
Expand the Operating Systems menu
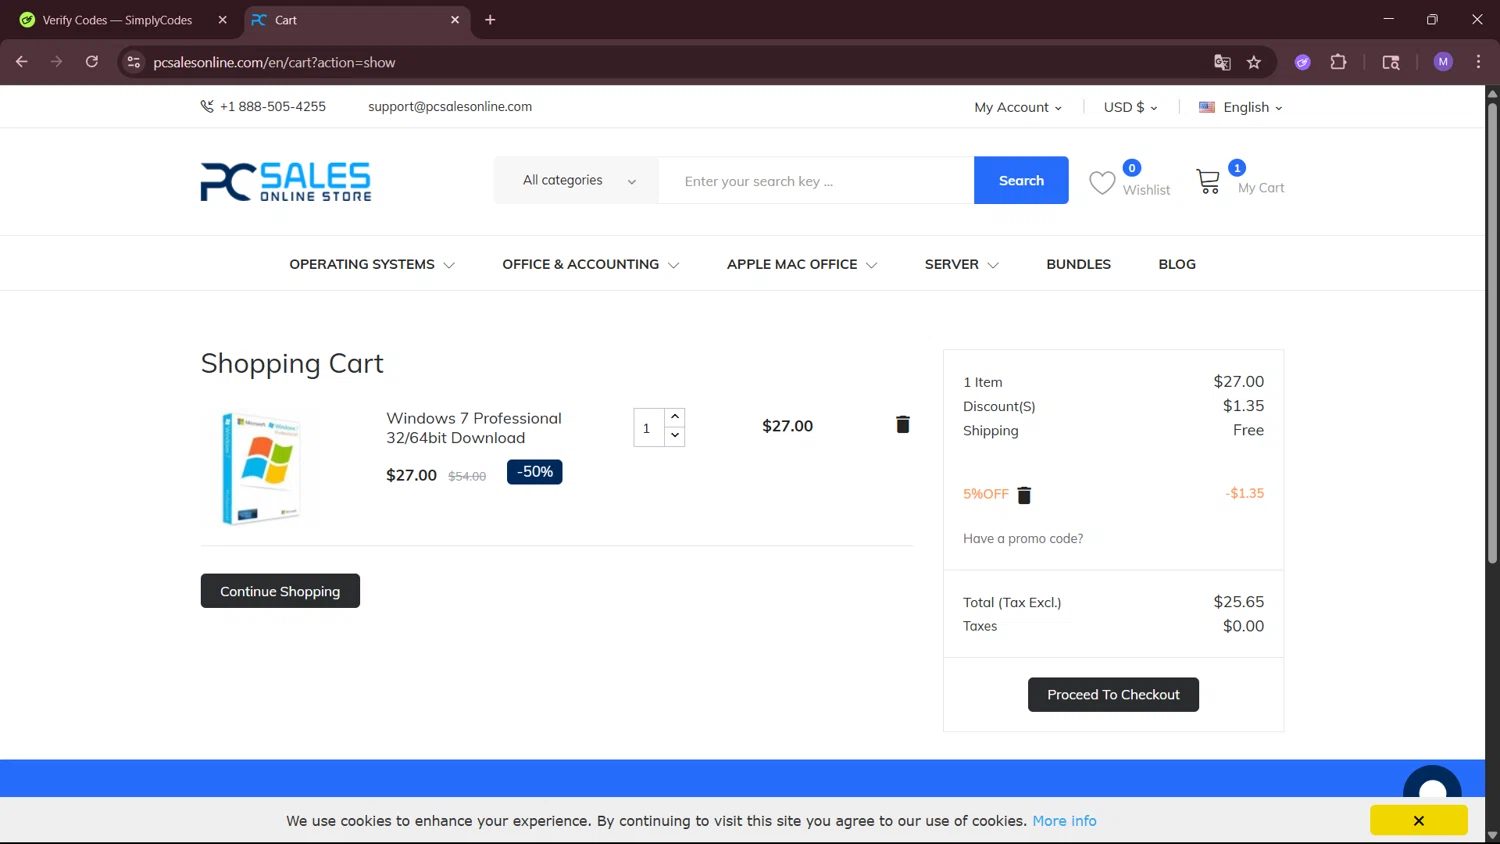(x=372, y=264)
